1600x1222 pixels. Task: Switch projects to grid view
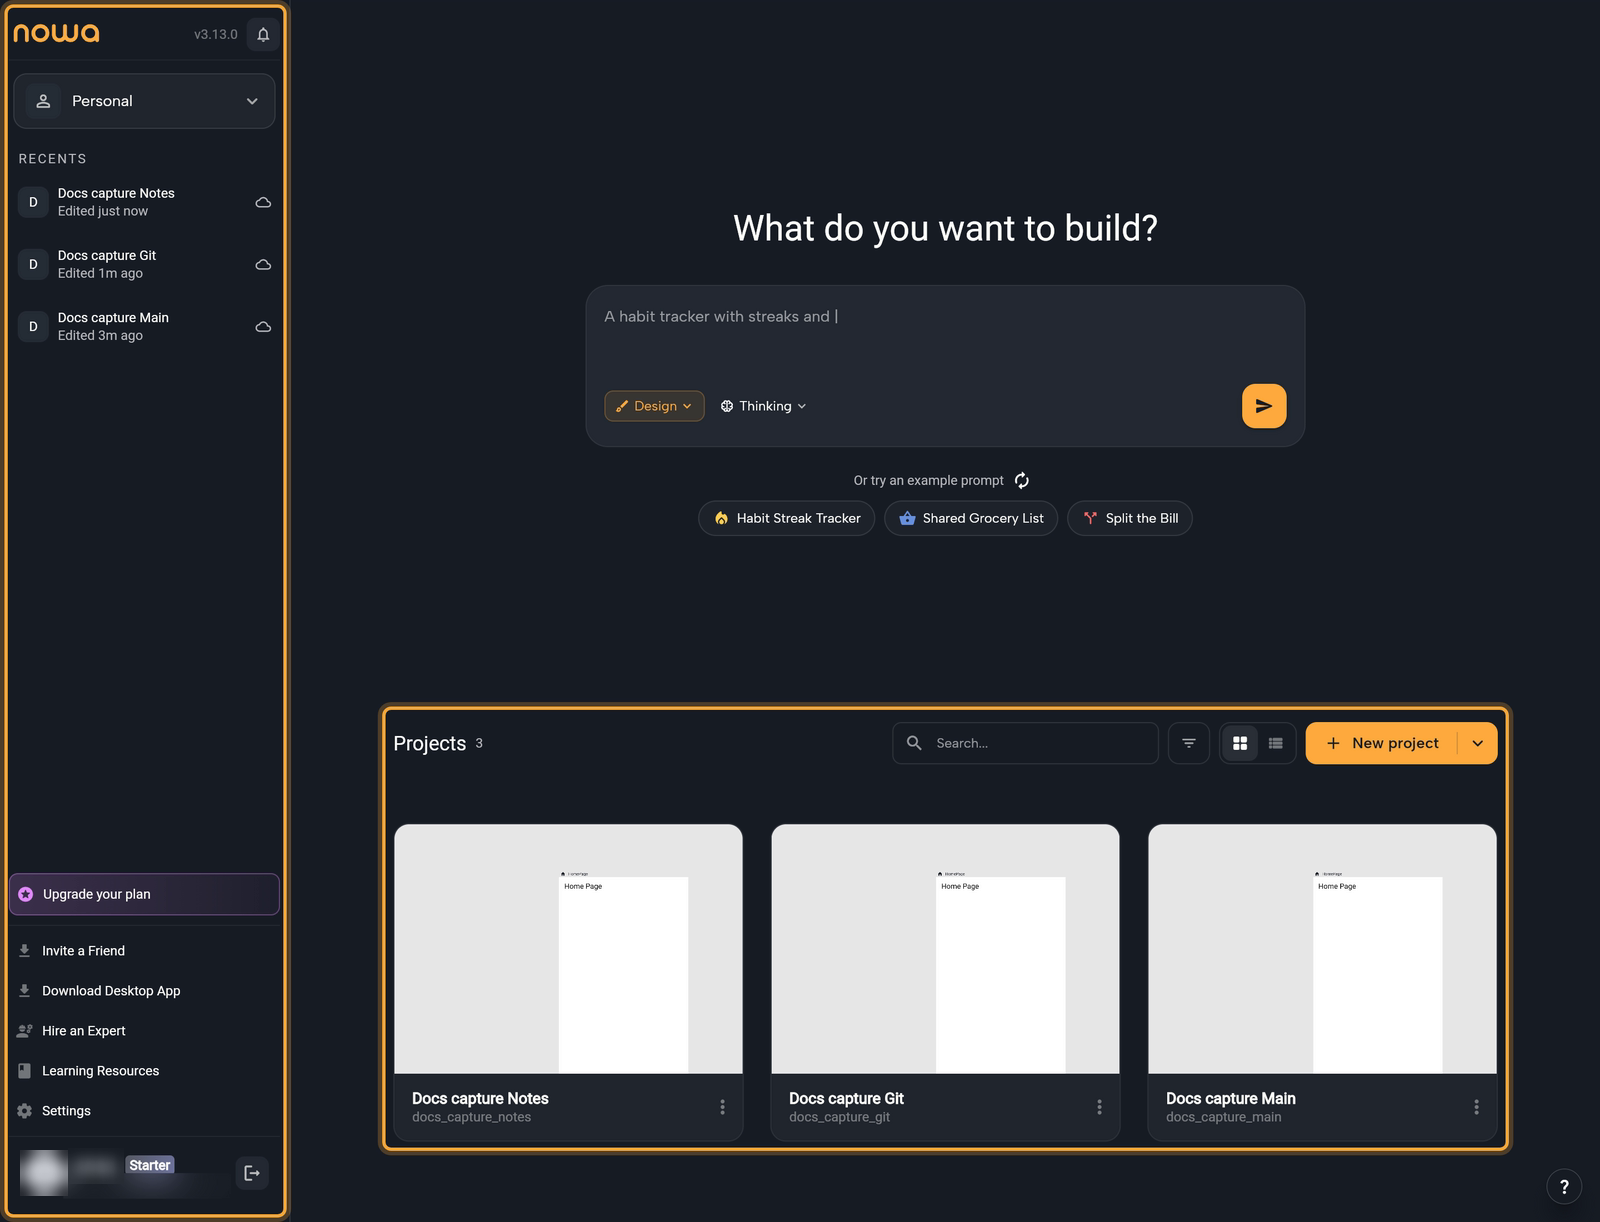click(1240, 743)
